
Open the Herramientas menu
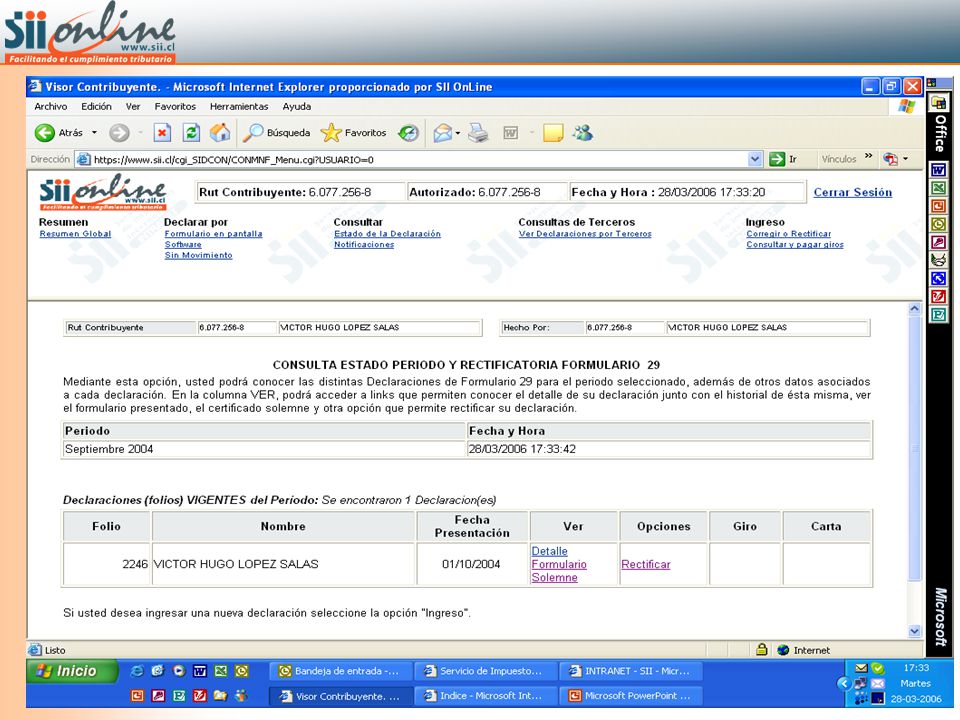pyautogui.click(x=239, y=107)
